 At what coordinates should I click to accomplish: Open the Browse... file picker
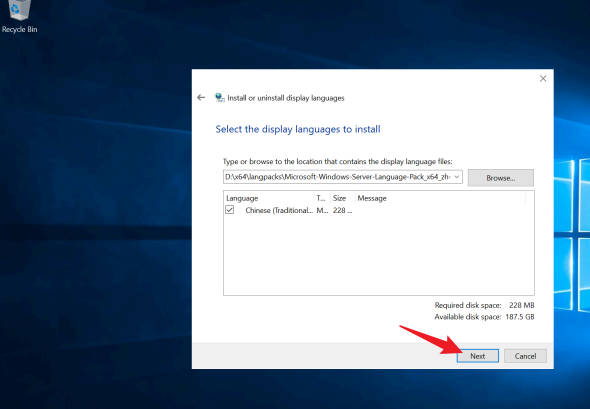click(x=500, y=178)
